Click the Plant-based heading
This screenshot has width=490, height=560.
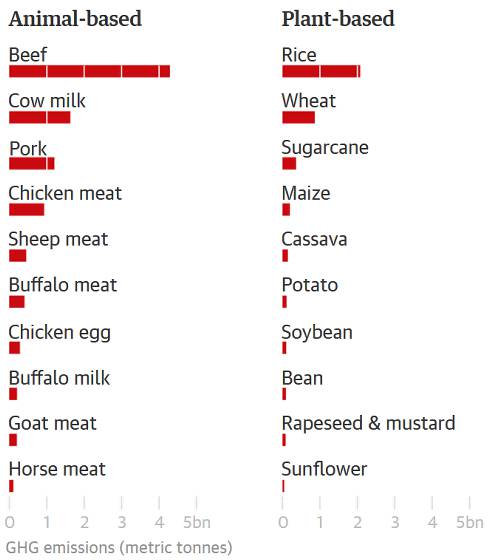tap(338, 19)
